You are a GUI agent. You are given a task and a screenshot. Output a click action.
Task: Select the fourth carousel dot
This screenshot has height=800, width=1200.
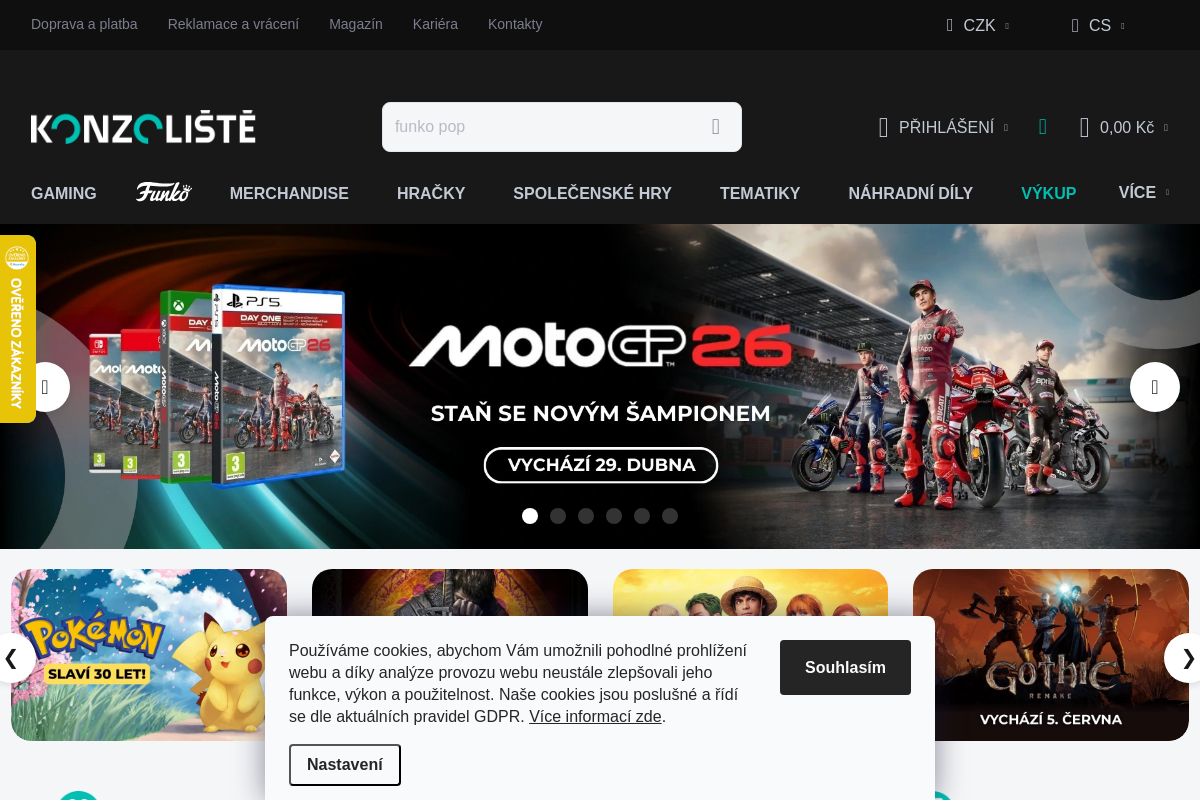614,516
